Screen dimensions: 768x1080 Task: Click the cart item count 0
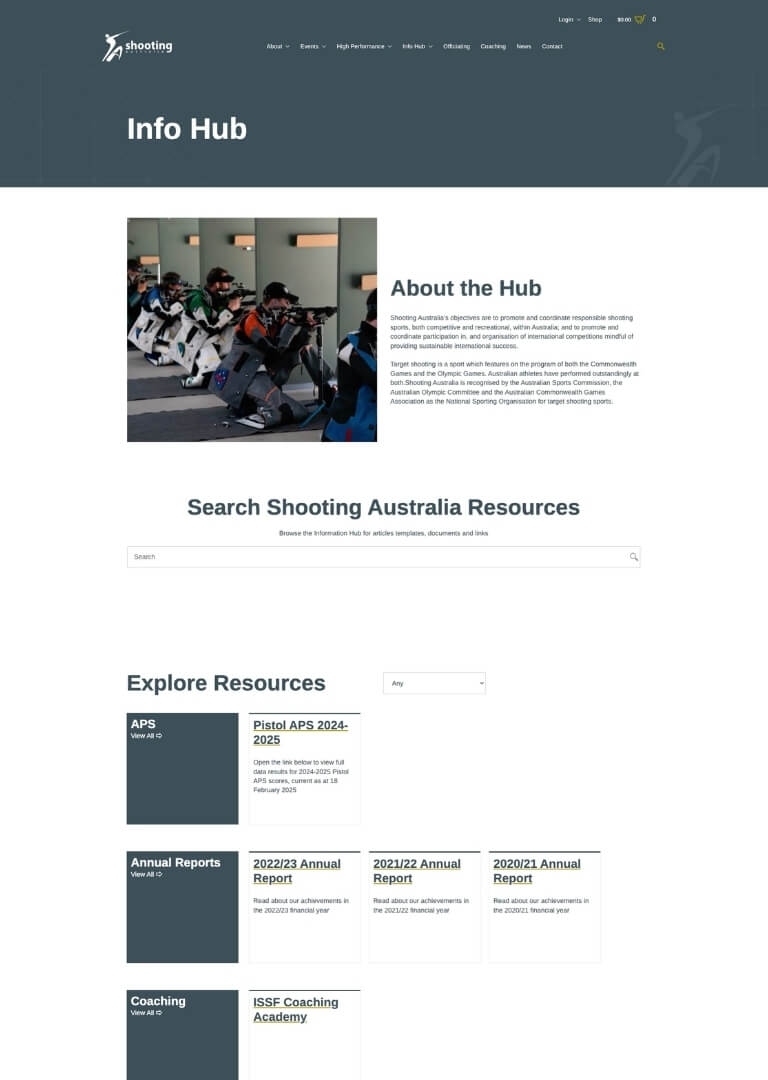(654, 19)
